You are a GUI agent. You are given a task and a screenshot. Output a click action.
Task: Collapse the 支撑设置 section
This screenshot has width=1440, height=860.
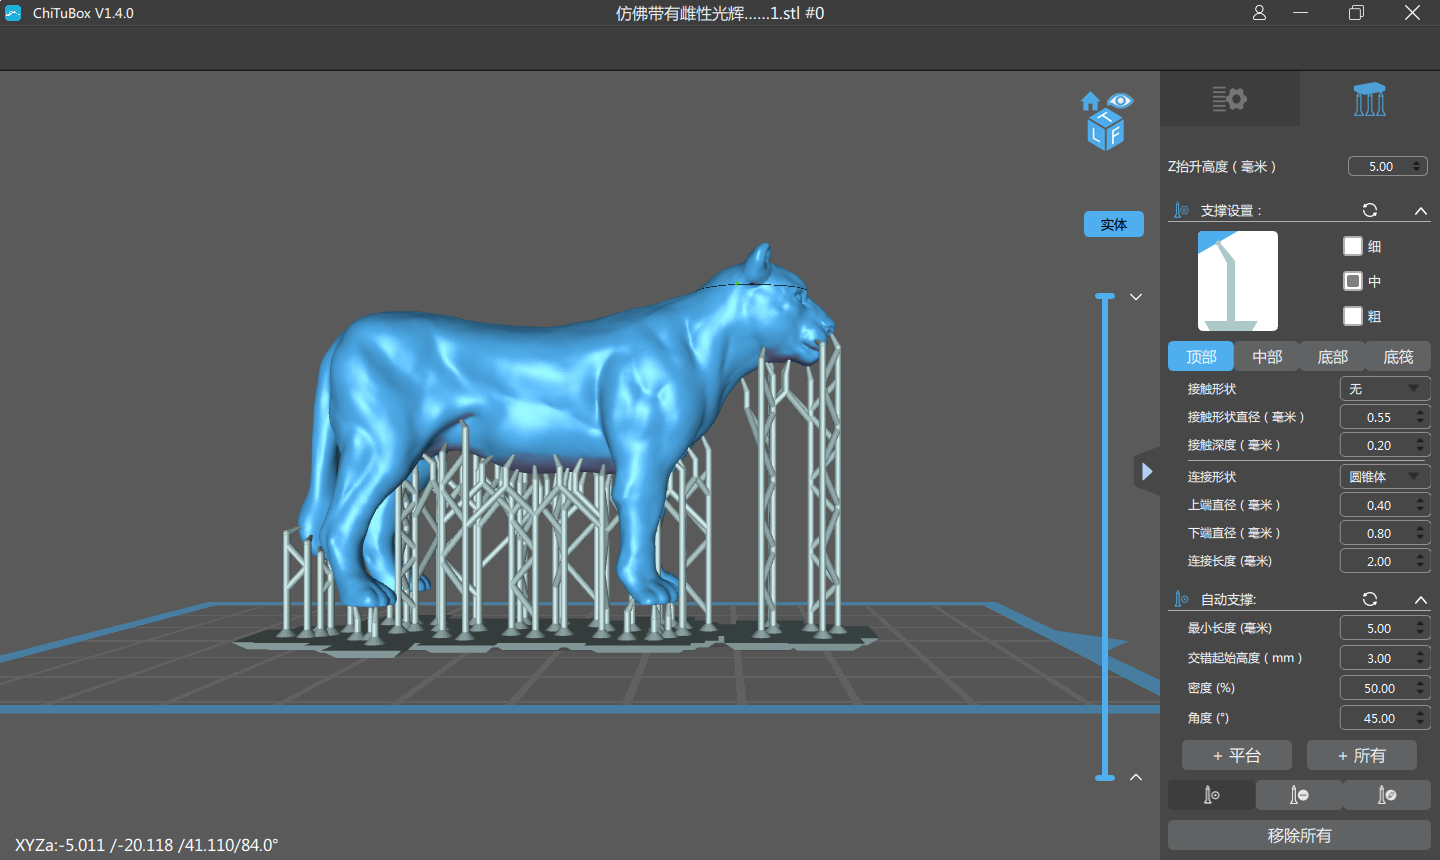(1421, 211)
